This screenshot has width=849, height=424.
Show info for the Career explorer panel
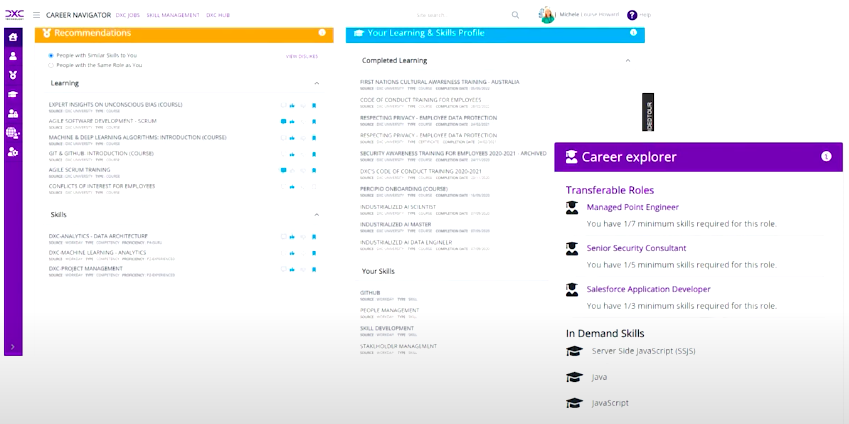(826, 156)
